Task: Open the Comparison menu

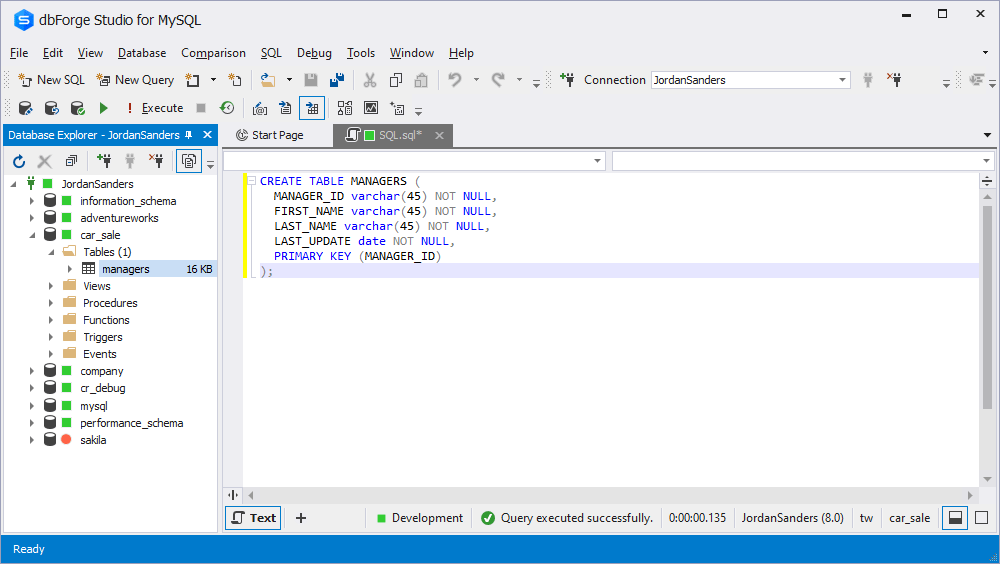Action: pyautogui.click(x=213, y=53)
